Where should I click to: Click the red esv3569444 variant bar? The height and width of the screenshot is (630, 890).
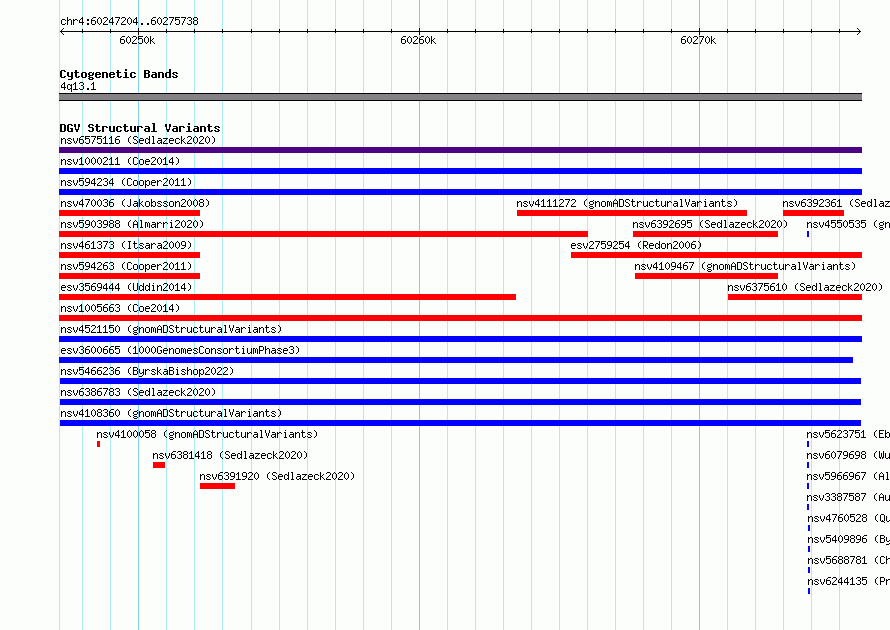tap(287, 297)
